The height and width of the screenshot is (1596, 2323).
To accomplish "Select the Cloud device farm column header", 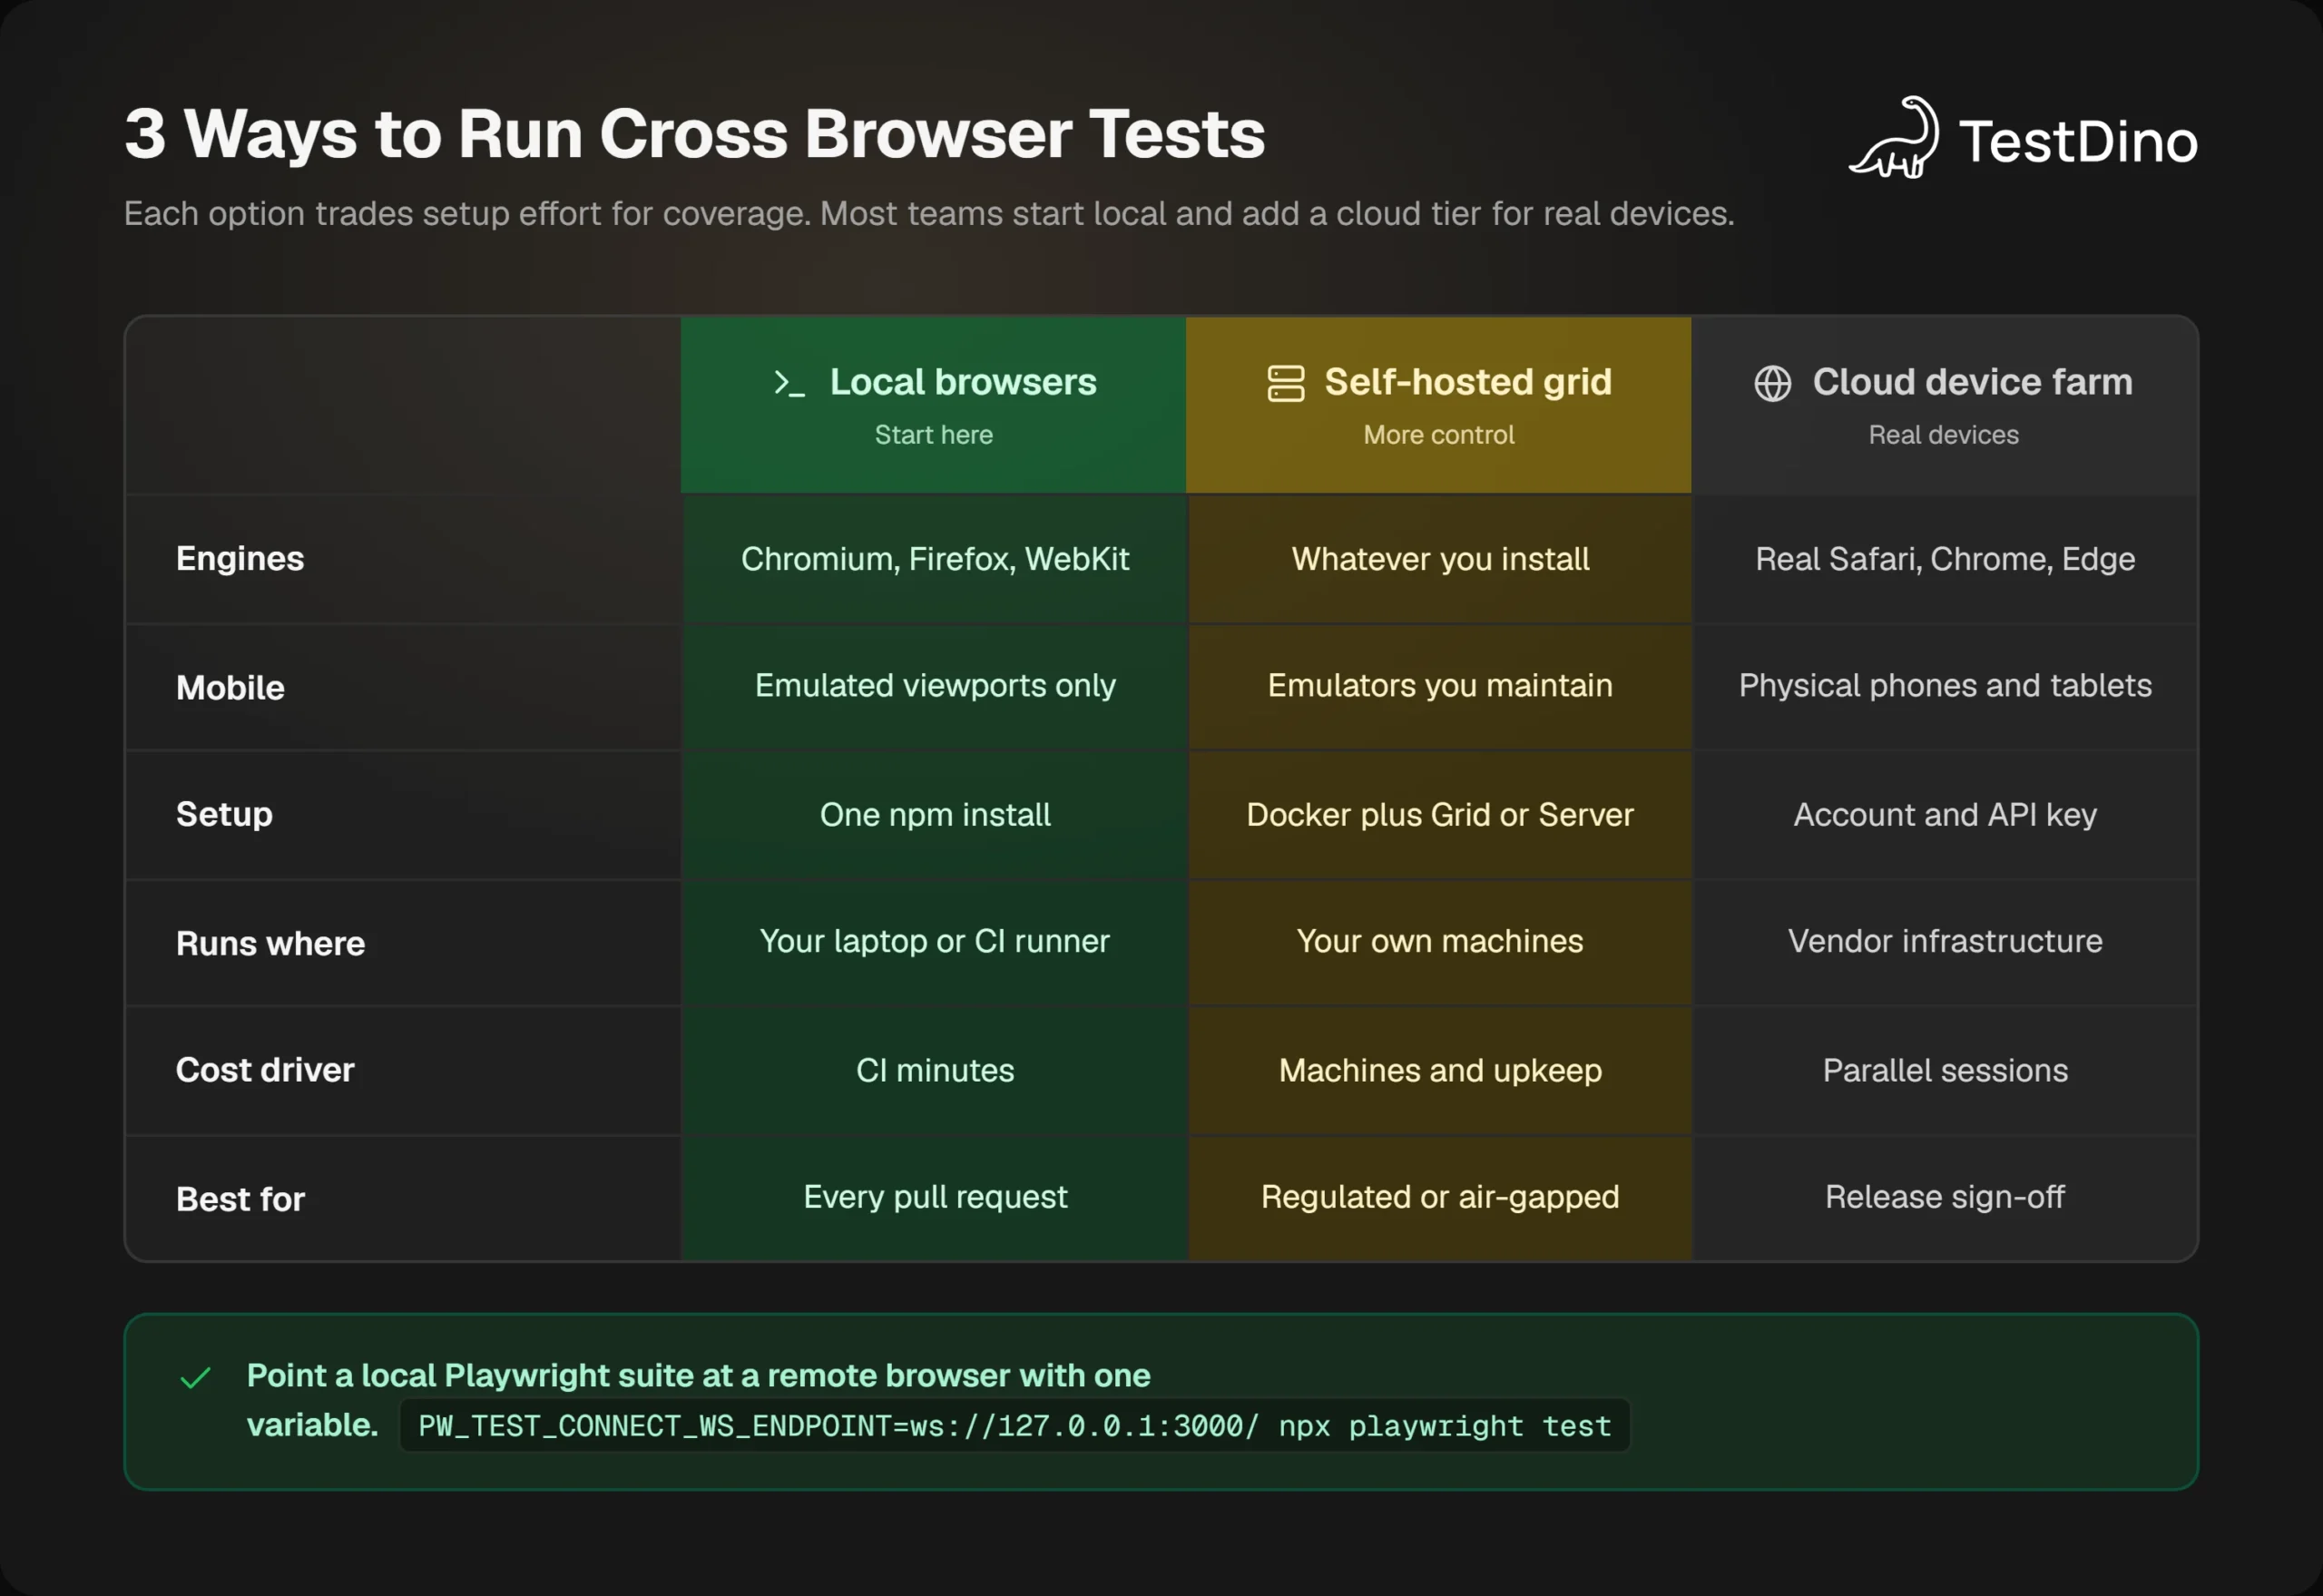I will [x=1944, y=405].
